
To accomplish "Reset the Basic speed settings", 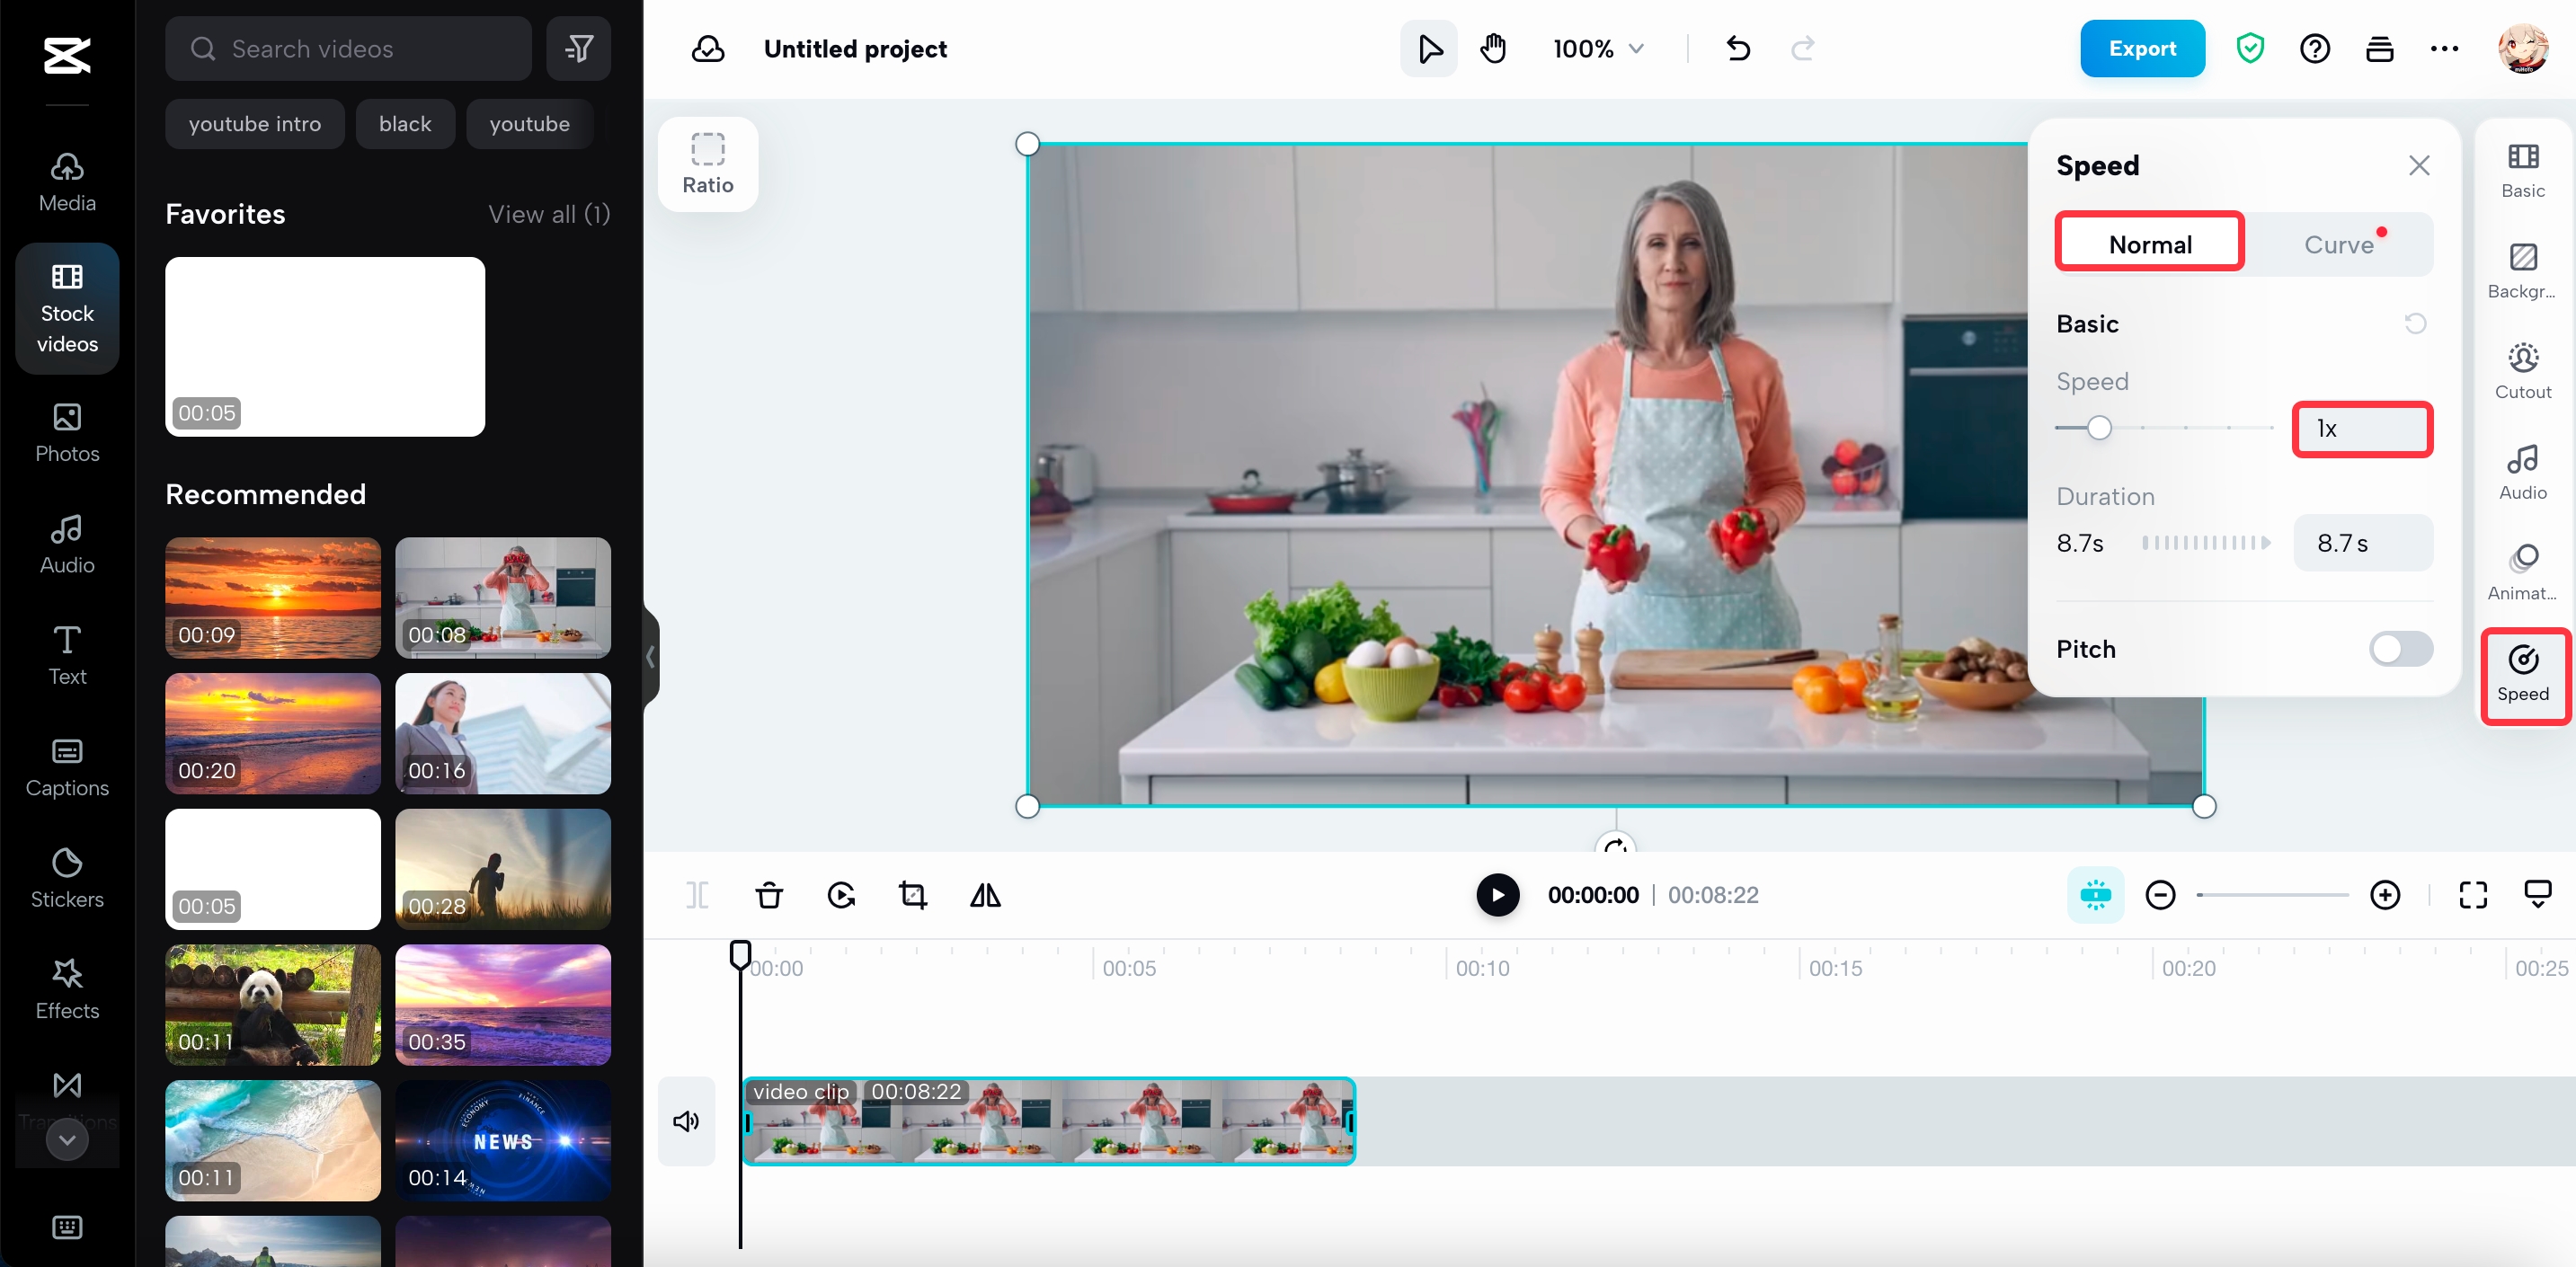I will [2415, 323].
